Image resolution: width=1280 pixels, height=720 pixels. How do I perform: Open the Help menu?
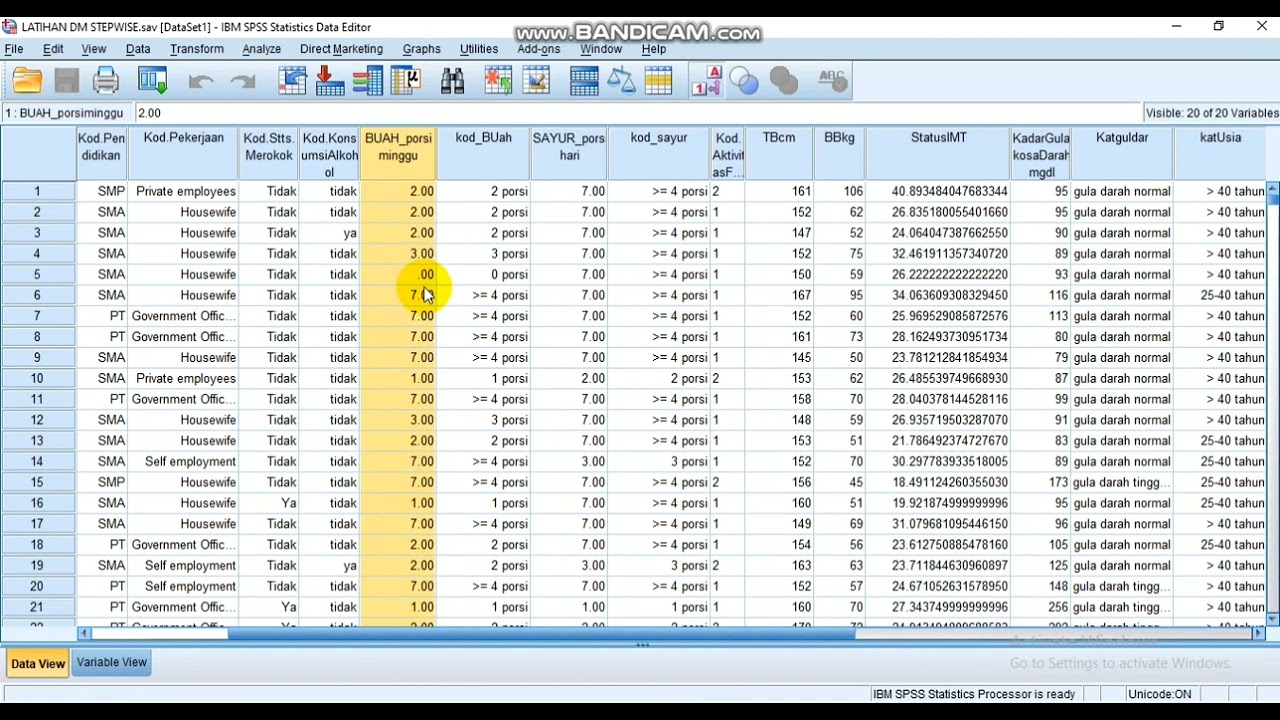click(654, 49)
